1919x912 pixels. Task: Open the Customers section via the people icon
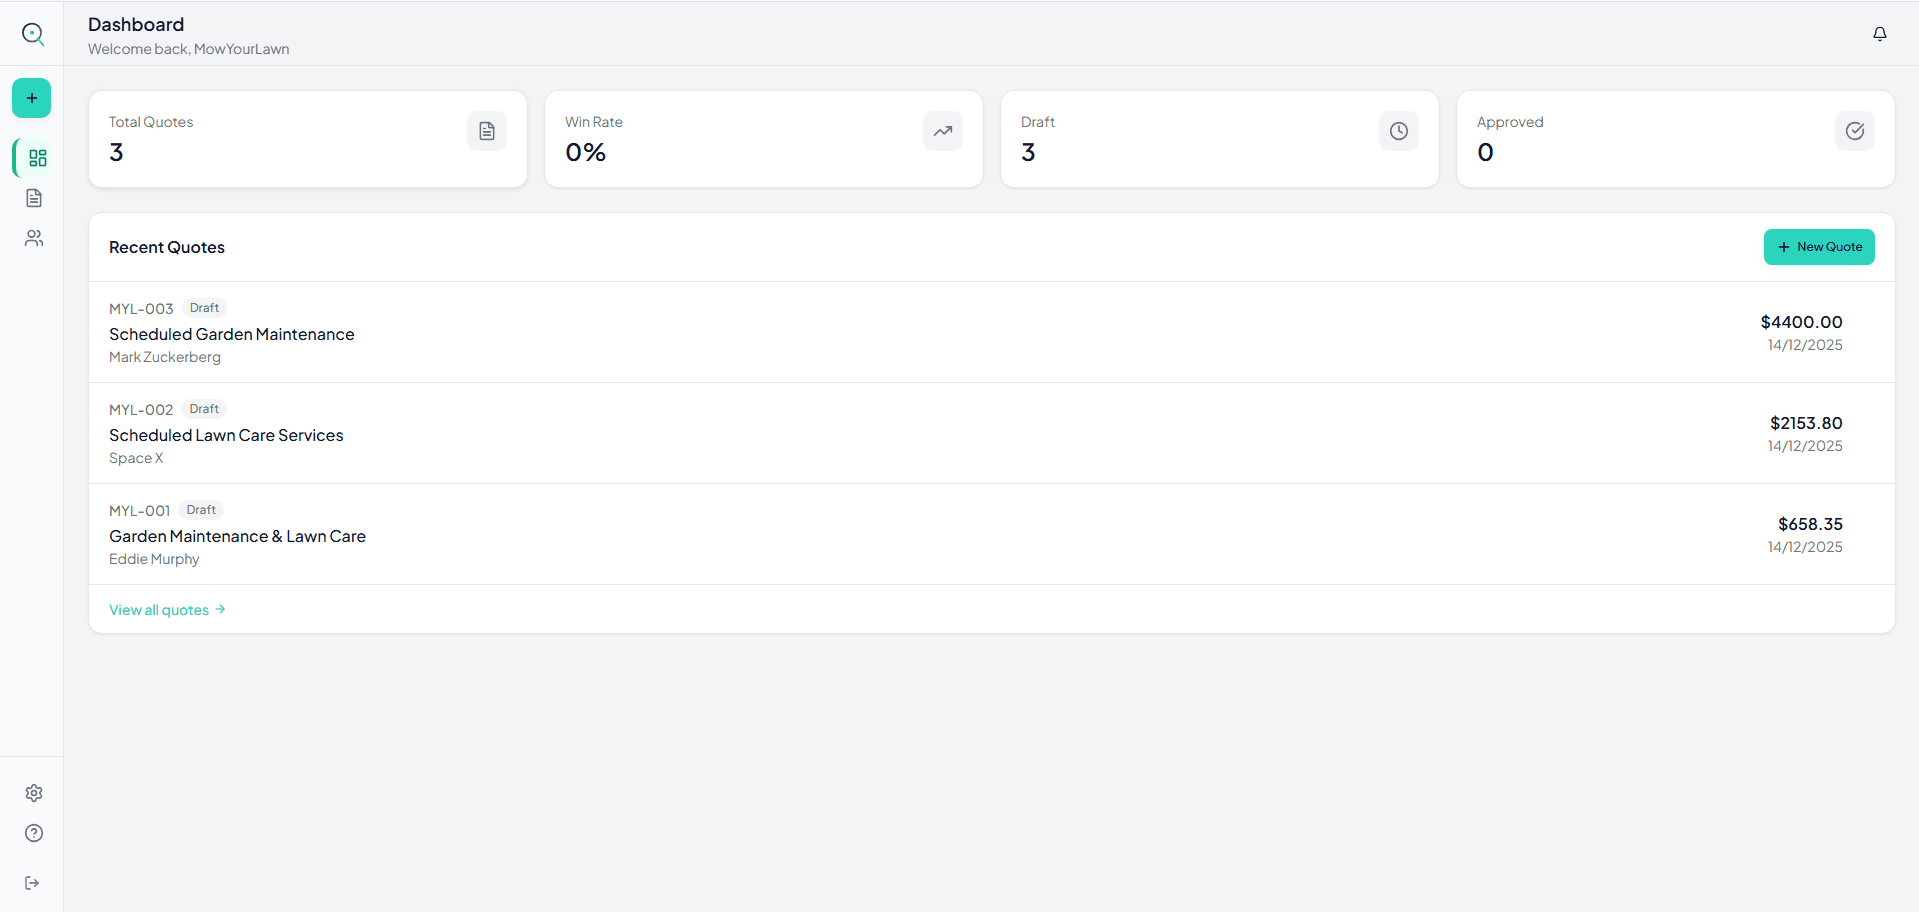point(33,238)
